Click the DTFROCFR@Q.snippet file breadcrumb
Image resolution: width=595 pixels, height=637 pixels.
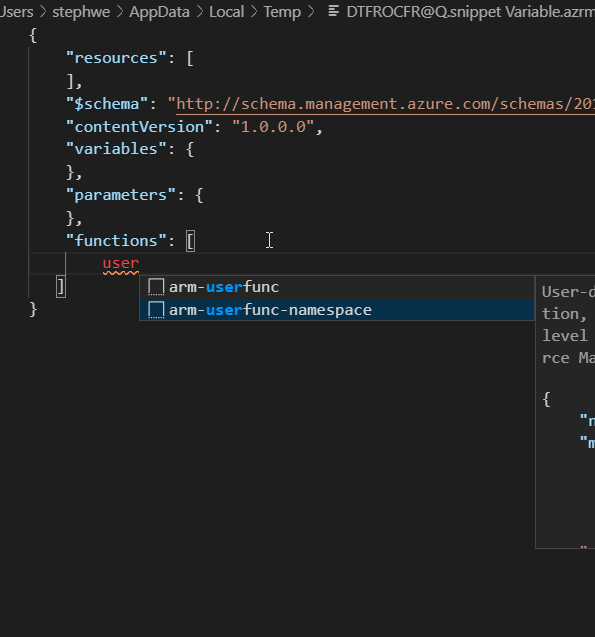[x=471, y=12]
